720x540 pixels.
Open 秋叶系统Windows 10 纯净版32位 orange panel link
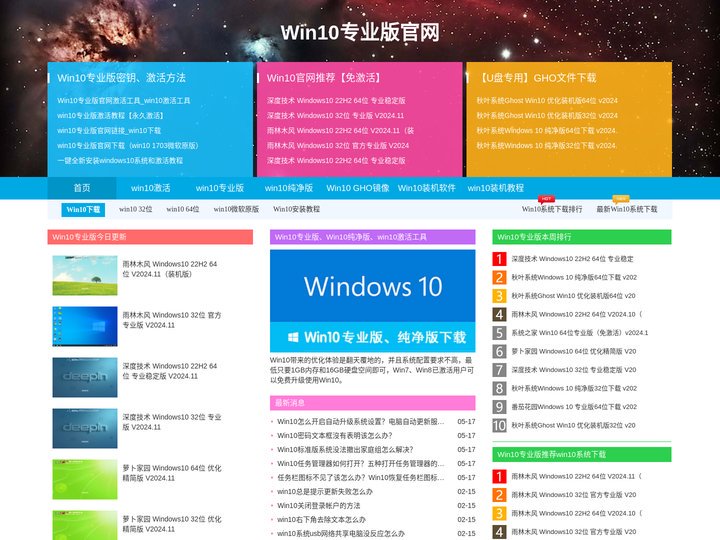click(x=546, y=146)
